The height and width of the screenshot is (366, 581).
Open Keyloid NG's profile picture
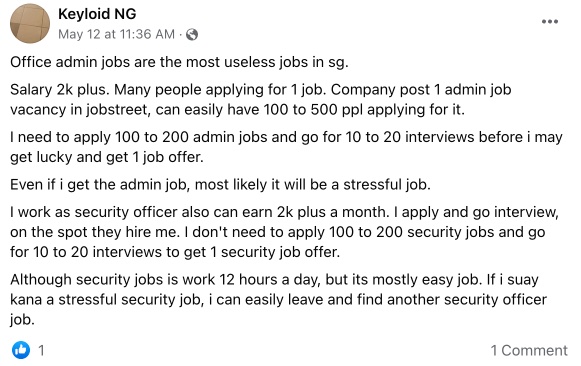30,24
